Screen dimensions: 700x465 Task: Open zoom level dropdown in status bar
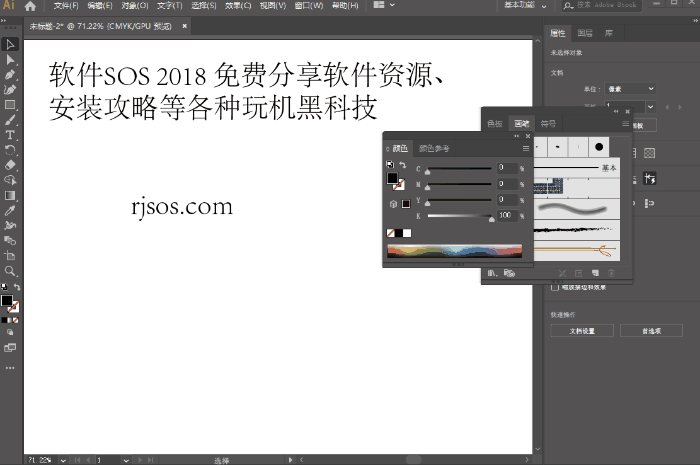click(x=63, y=460)
